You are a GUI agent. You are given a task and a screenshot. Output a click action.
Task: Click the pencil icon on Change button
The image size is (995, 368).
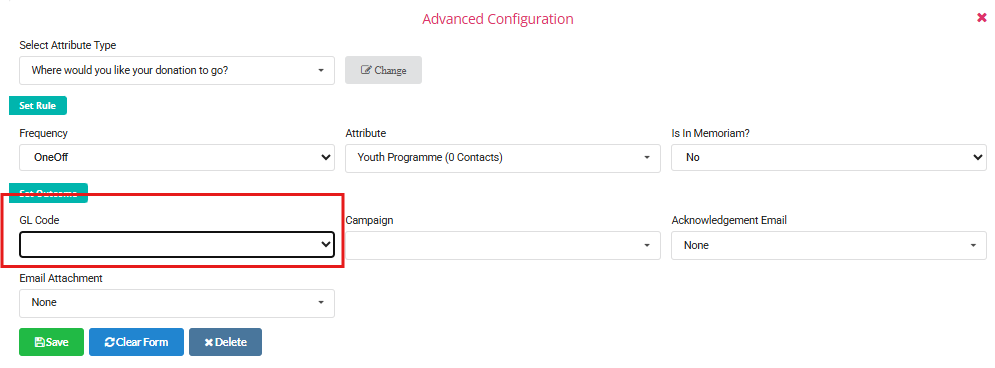pyautogui.click(x=366, y=70)
